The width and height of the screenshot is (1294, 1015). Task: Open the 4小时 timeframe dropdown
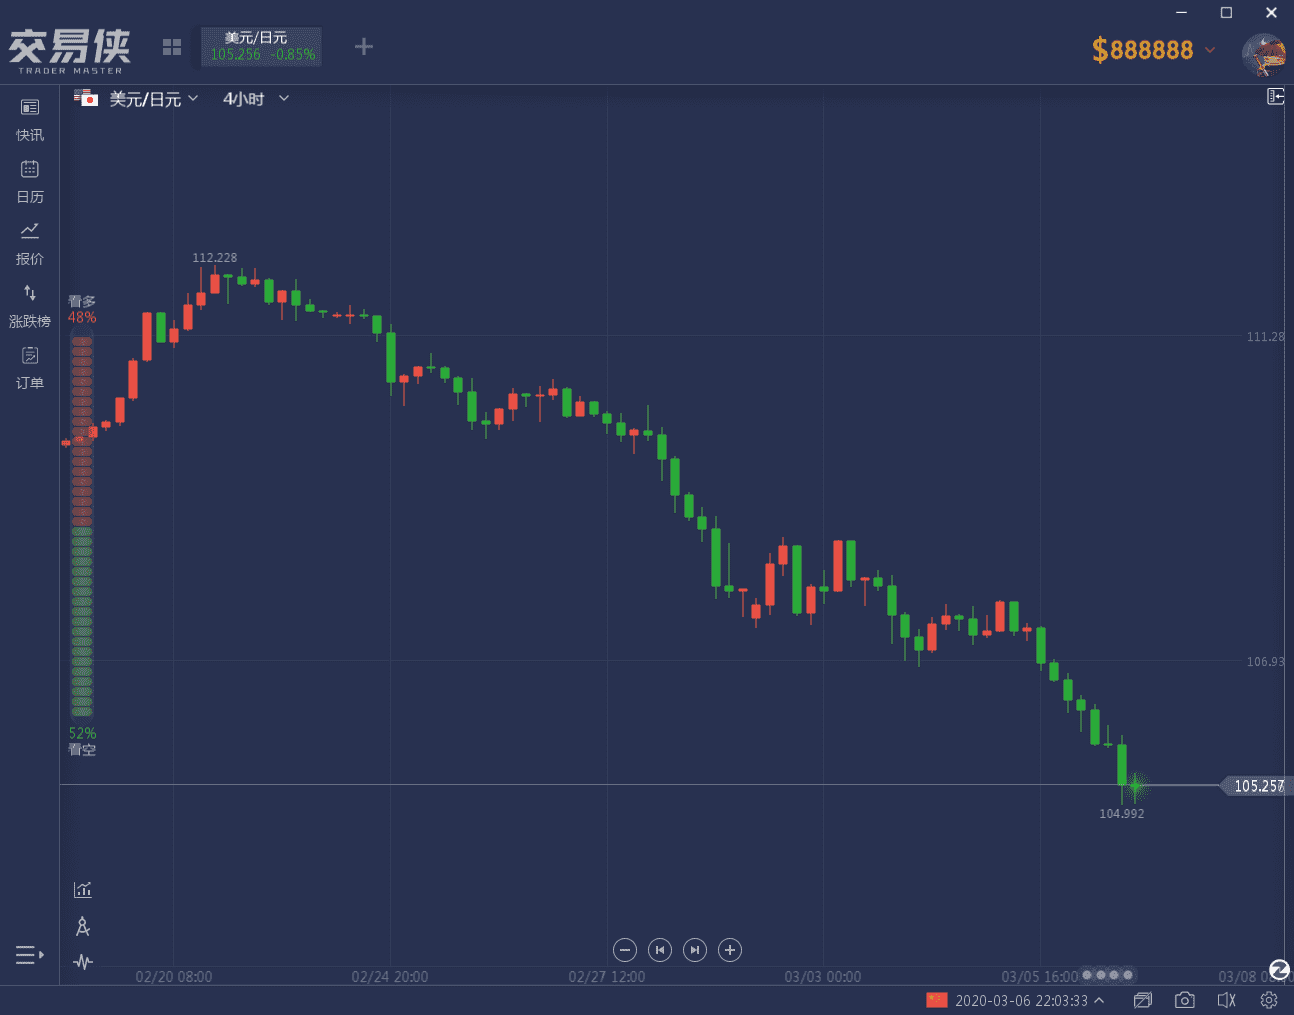256,98
